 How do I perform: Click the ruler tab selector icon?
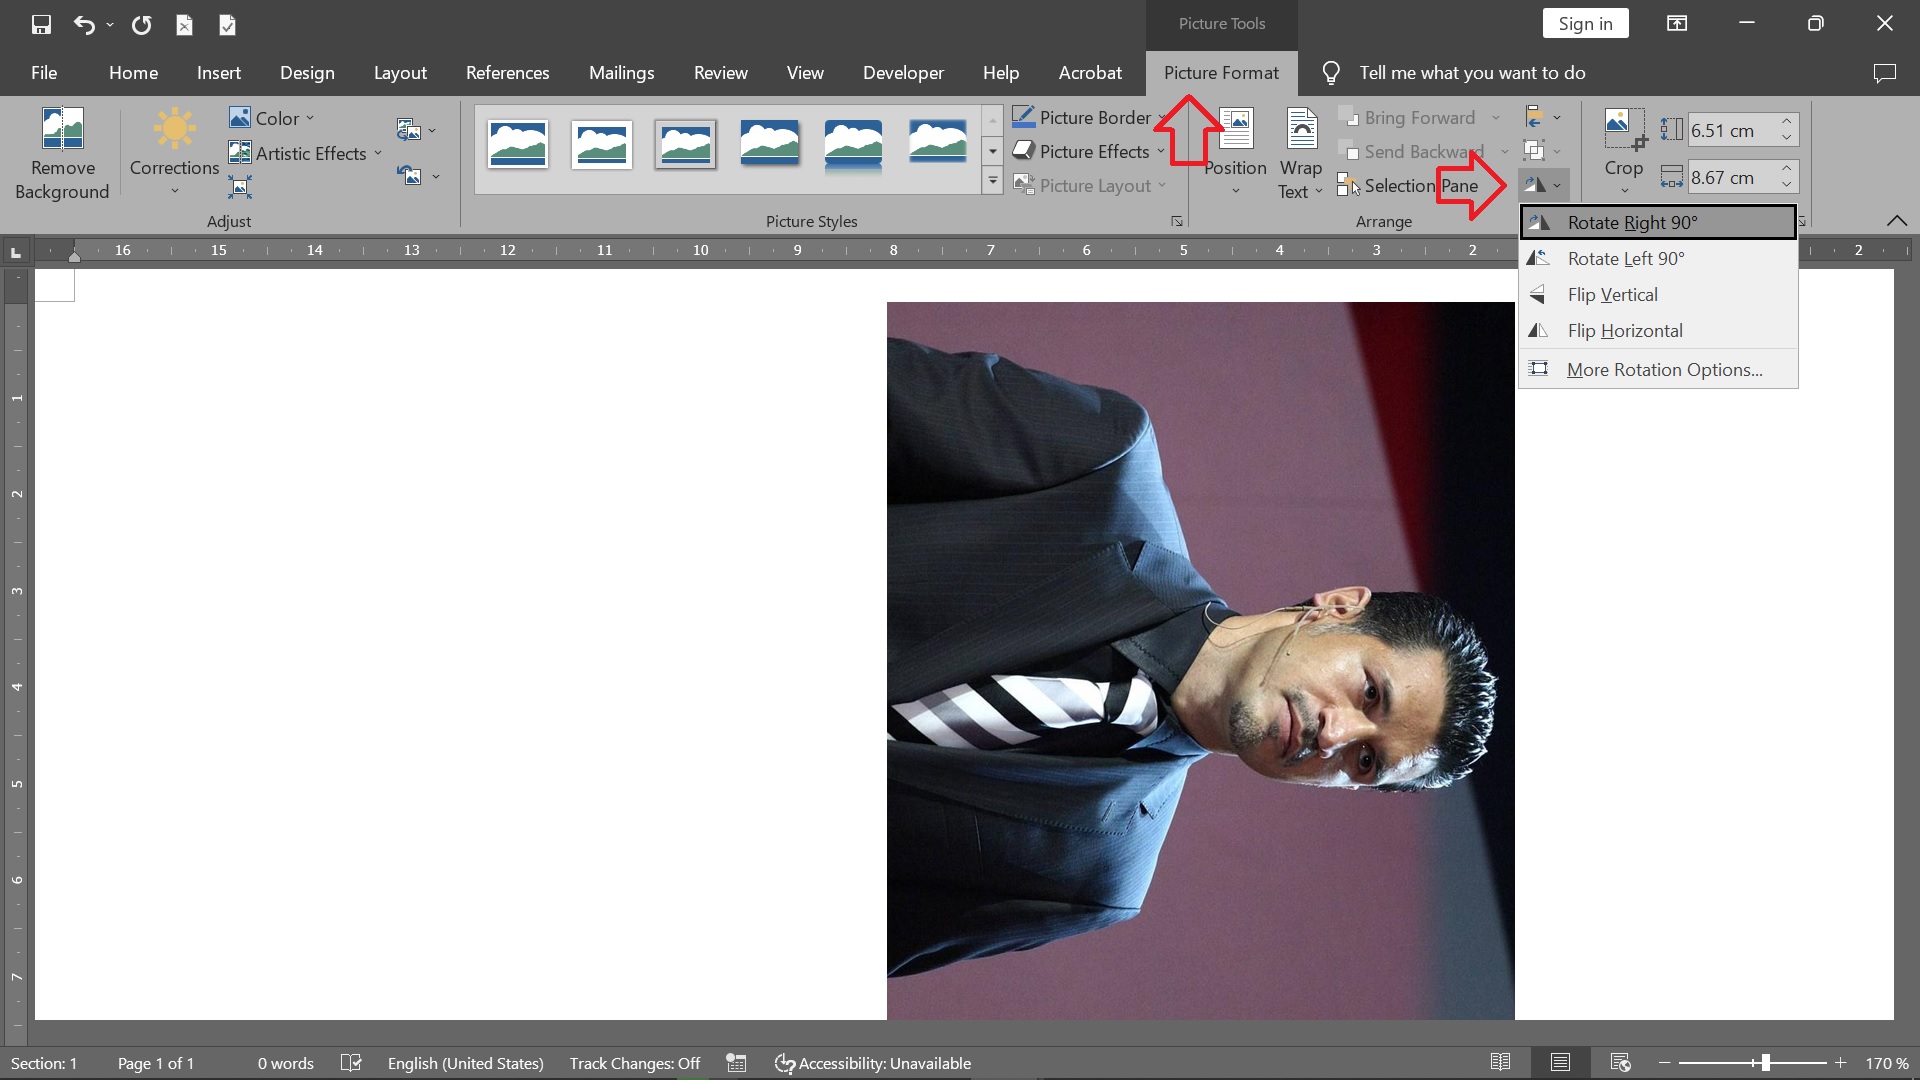pos(16,252)
